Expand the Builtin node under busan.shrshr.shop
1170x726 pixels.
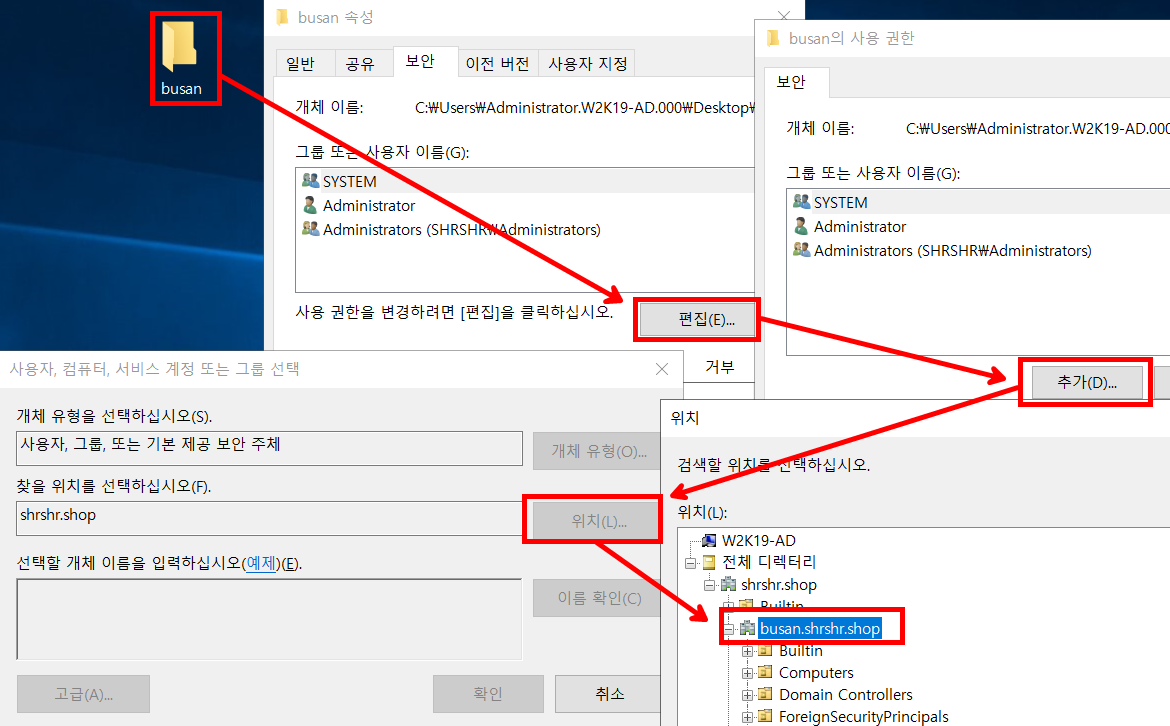[x=748, y=651]
